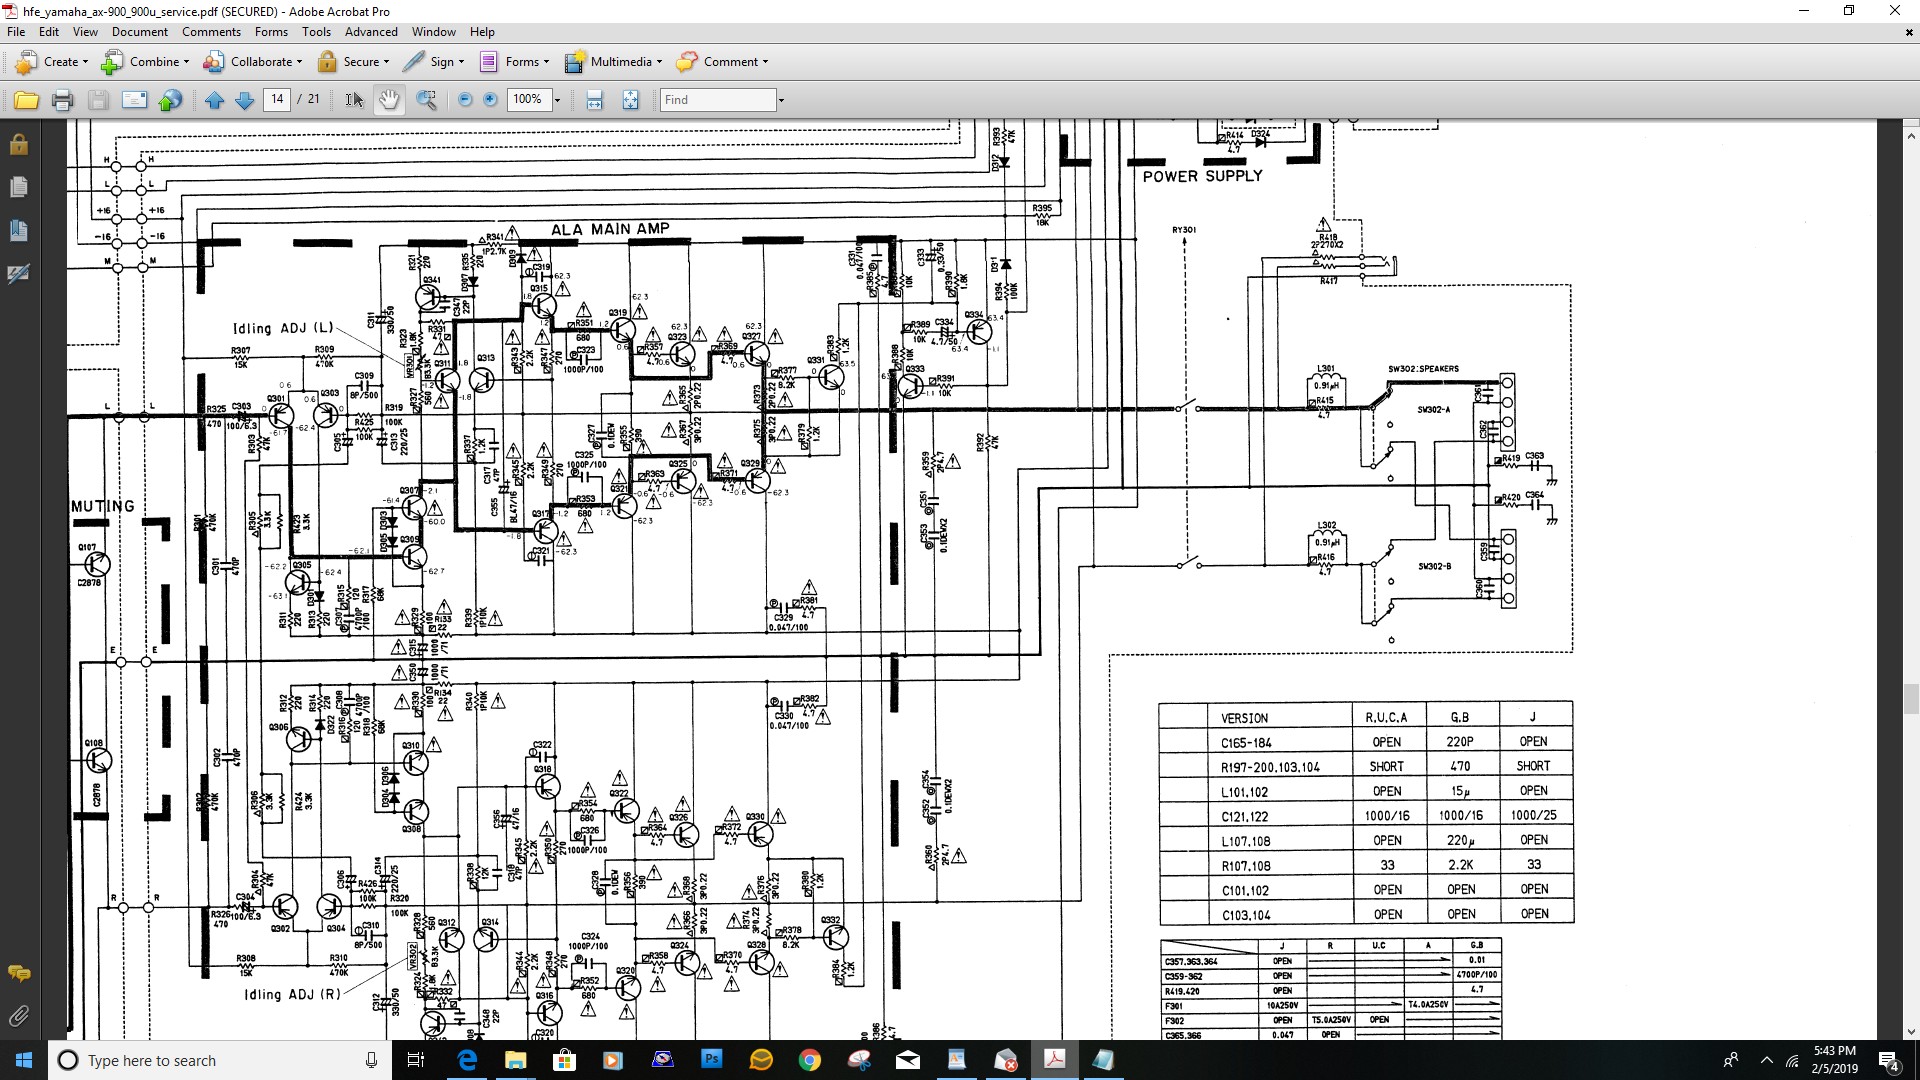Screen dimensions: 1920x1080
Task: Activate the Hand tool
Action: pos(389,100)
